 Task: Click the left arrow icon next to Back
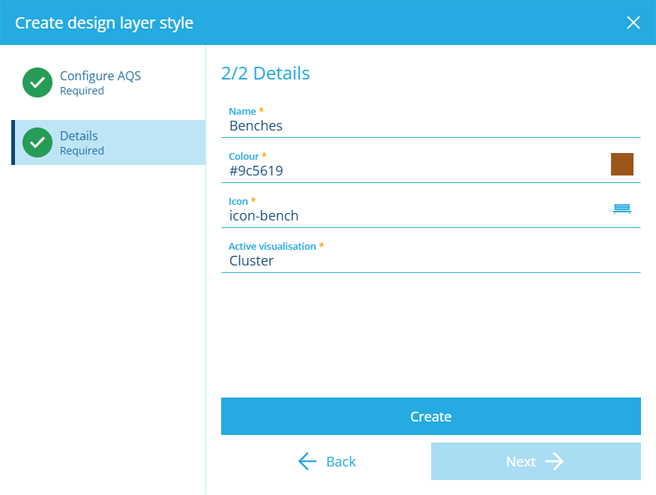tap(308, 461)
